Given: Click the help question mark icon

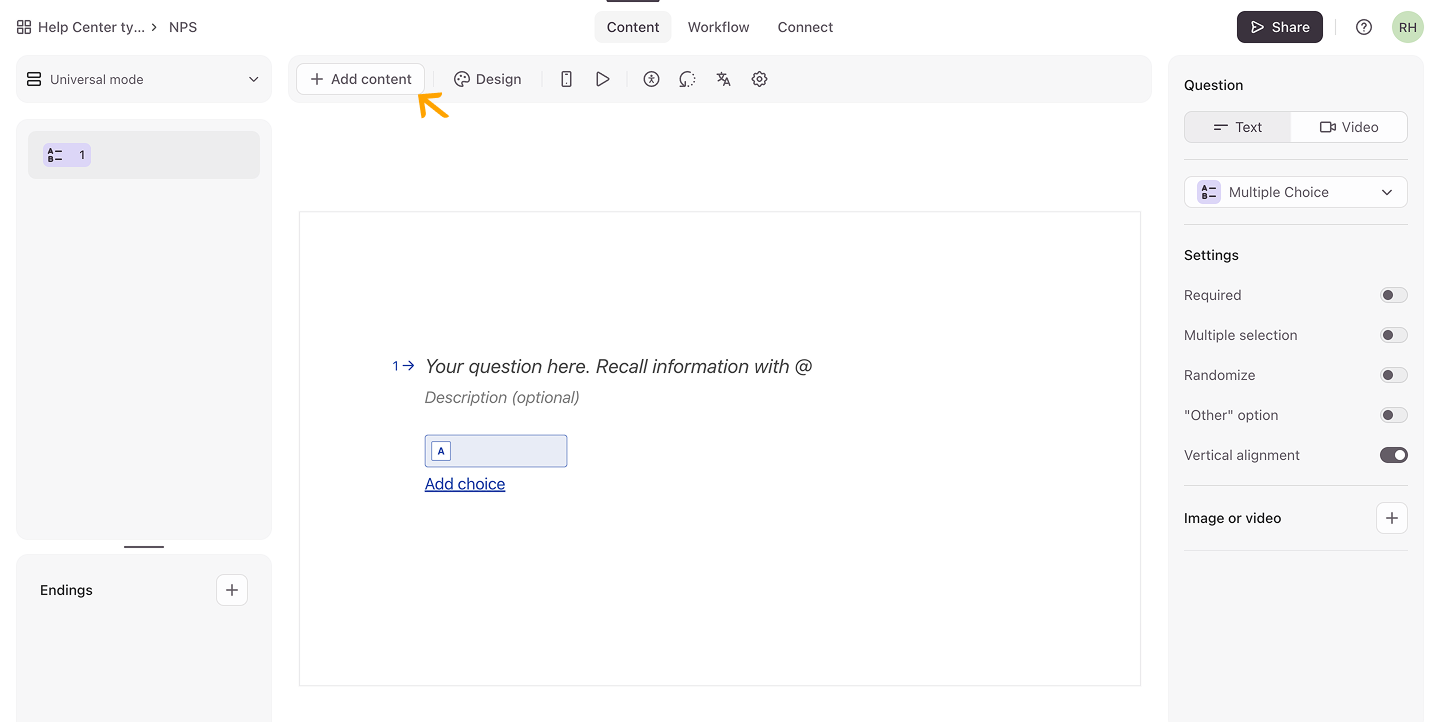Looking at the screenshot, I should 1363,27.
